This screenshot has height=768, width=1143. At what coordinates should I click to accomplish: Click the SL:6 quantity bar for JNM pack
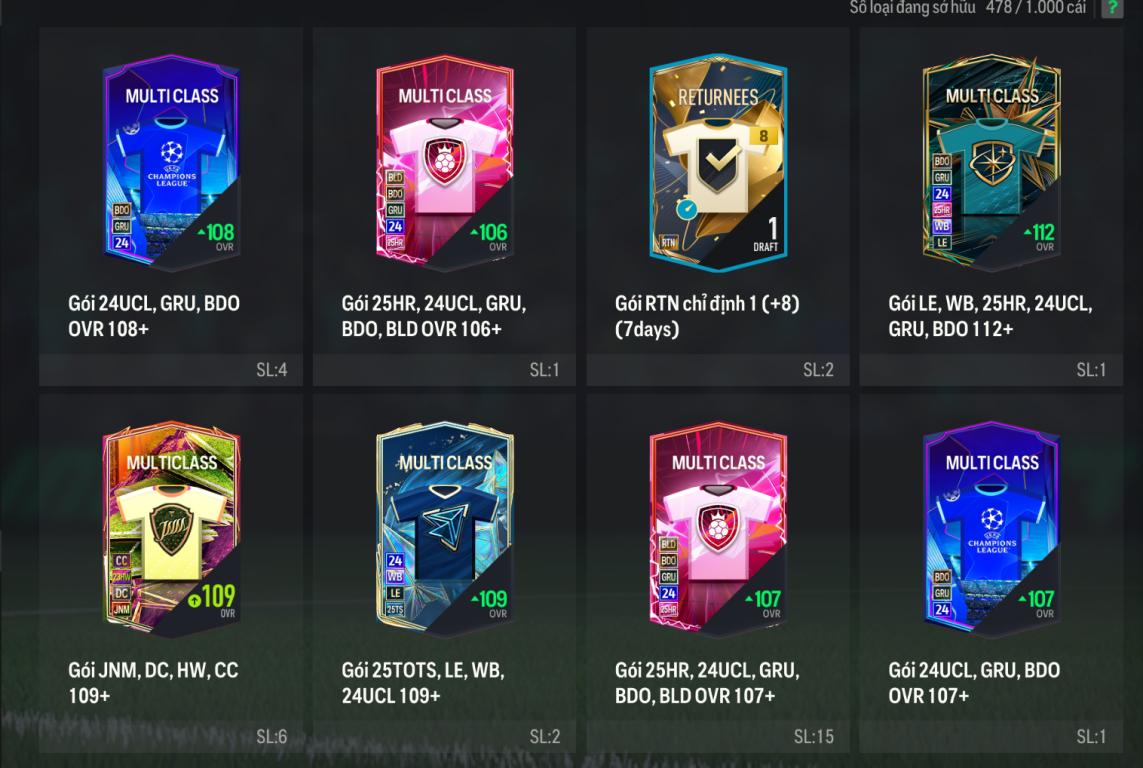pos(171,737)
